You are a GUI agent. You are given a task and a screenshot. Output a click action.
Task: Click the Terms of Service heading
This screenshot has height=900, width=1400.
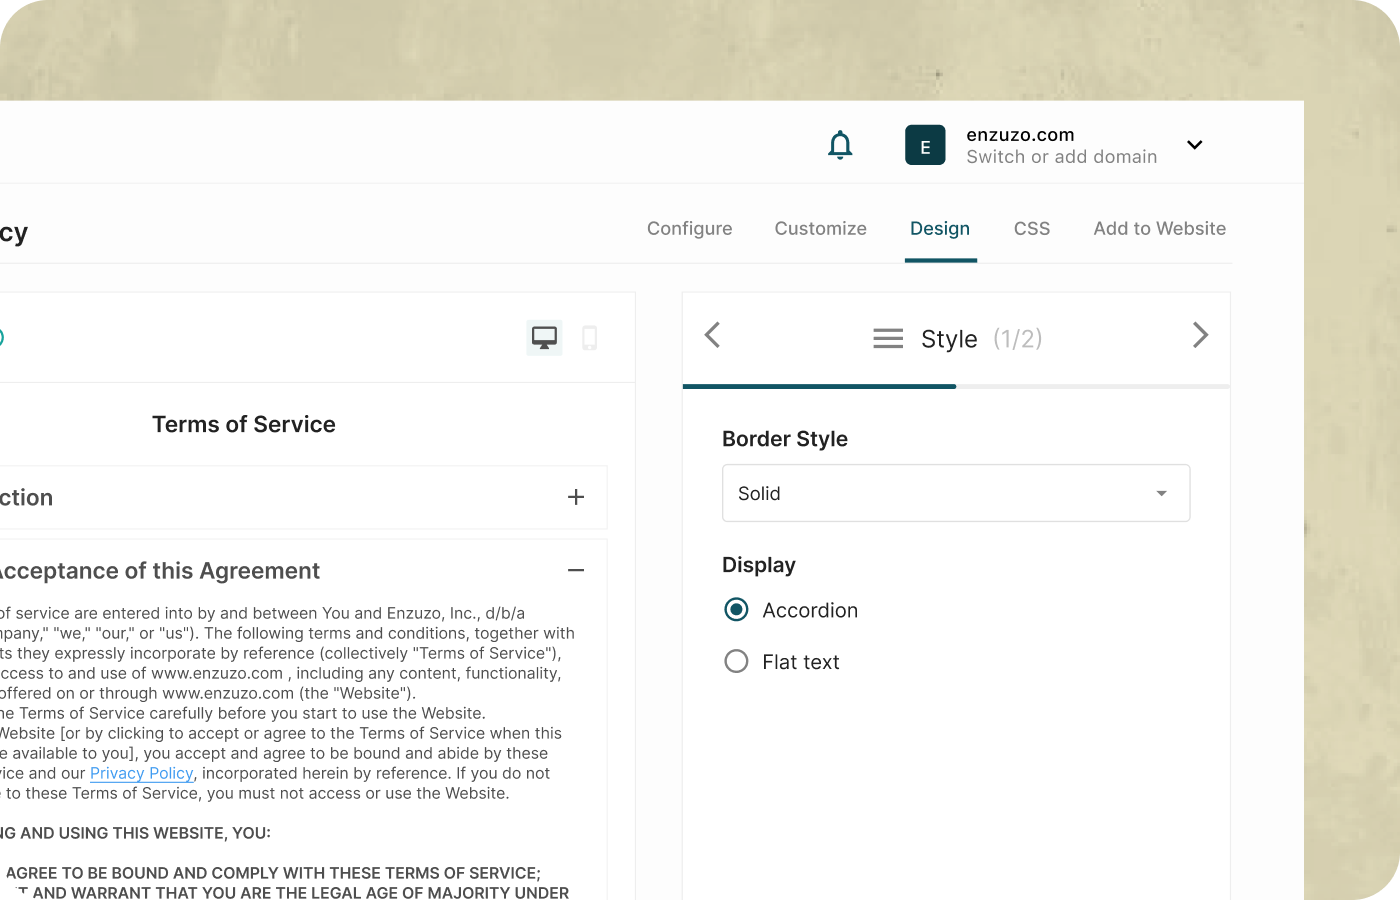click(244, 424)
